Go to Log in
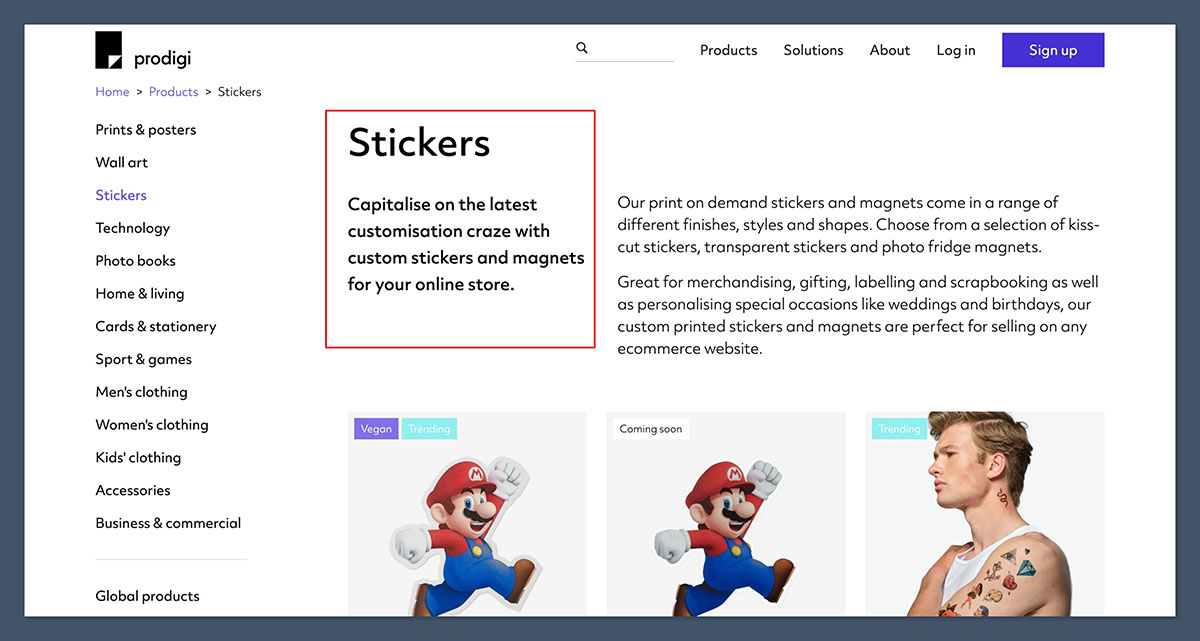 coord(956,50)
